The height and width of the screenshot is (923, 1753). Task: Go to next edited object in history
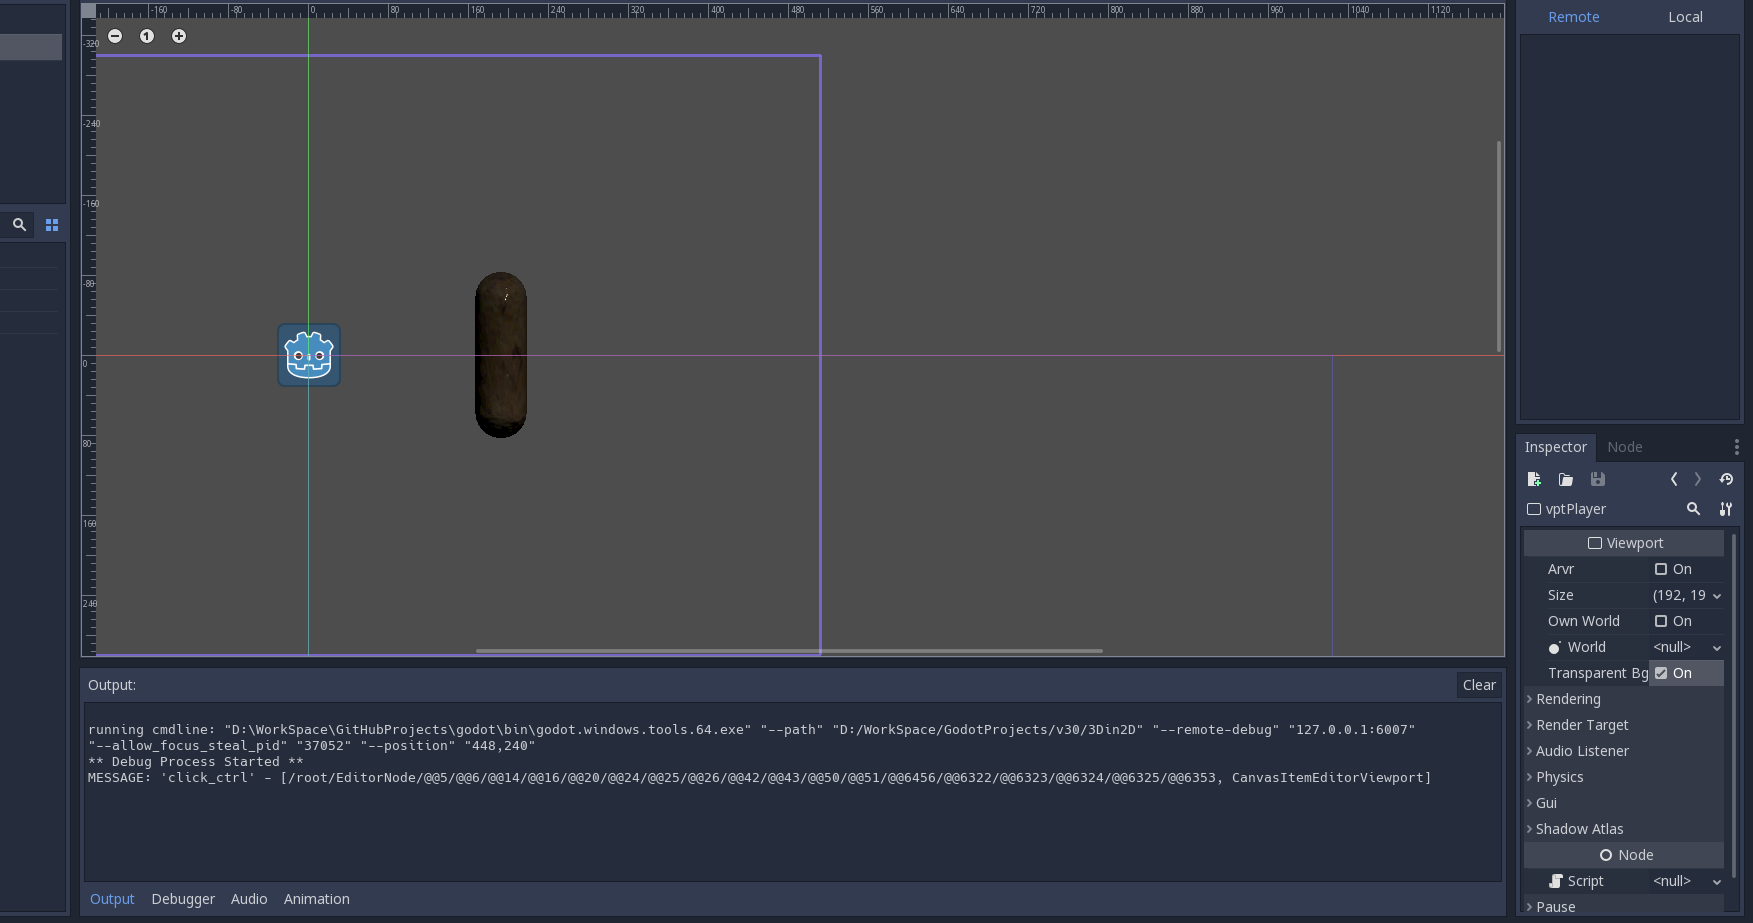1697,480
